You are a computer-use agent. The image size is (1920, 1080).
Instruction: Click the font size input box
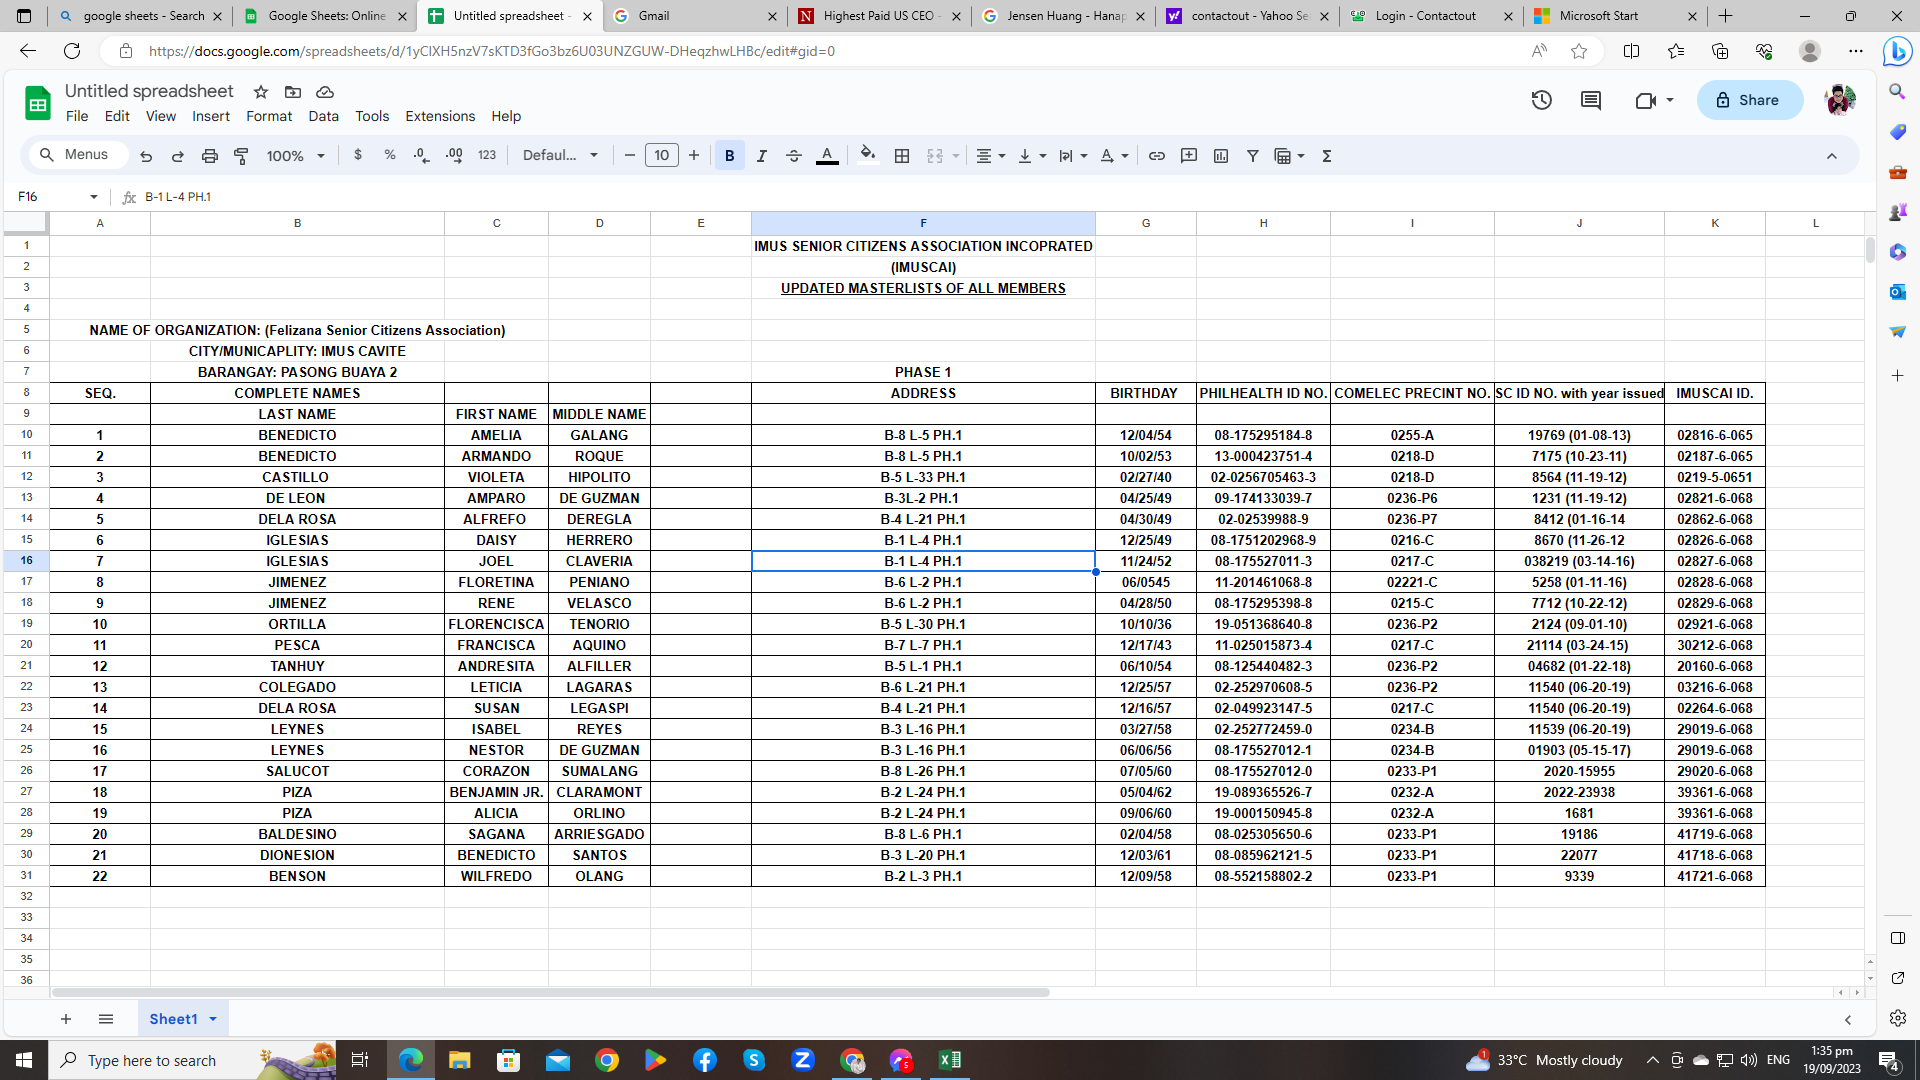pyautogui.click(x=661, y=156)
